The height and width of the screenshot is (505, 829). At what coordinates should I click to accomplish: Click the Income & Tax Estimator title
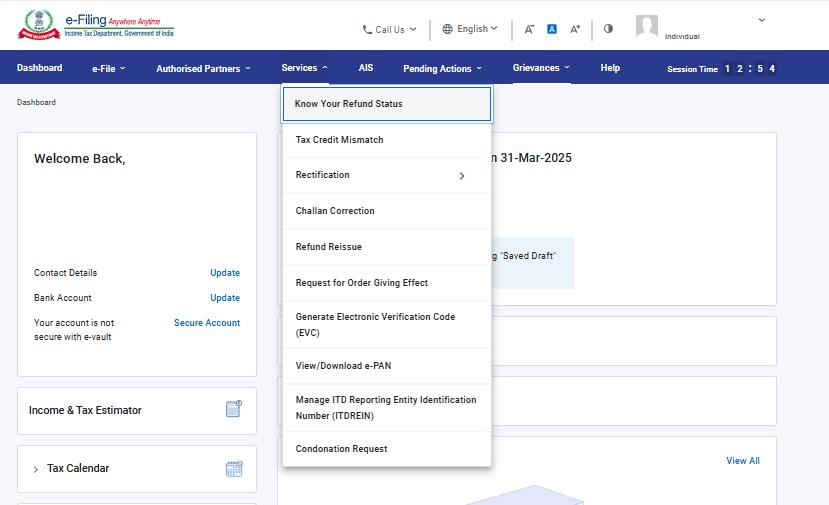click(x=85, y=410)
